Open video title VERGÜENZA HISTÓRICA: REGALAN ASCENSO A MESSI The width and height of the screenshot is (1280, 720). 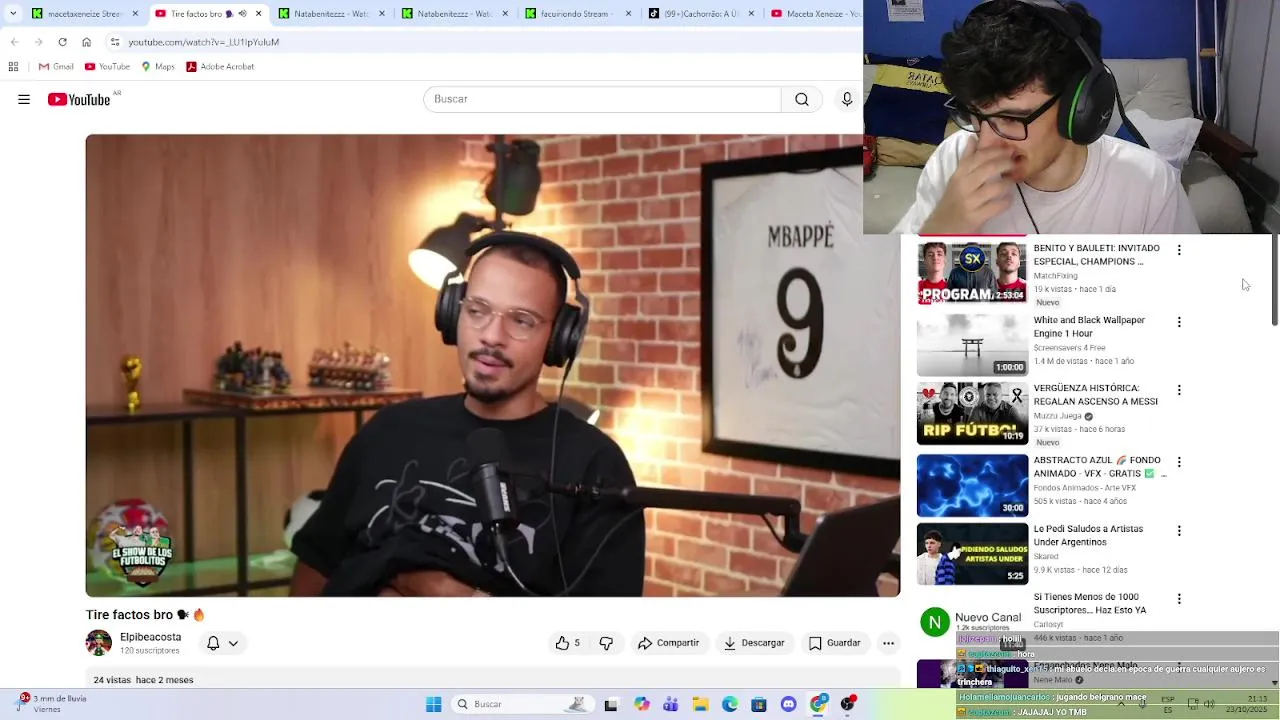(1095, 395)
